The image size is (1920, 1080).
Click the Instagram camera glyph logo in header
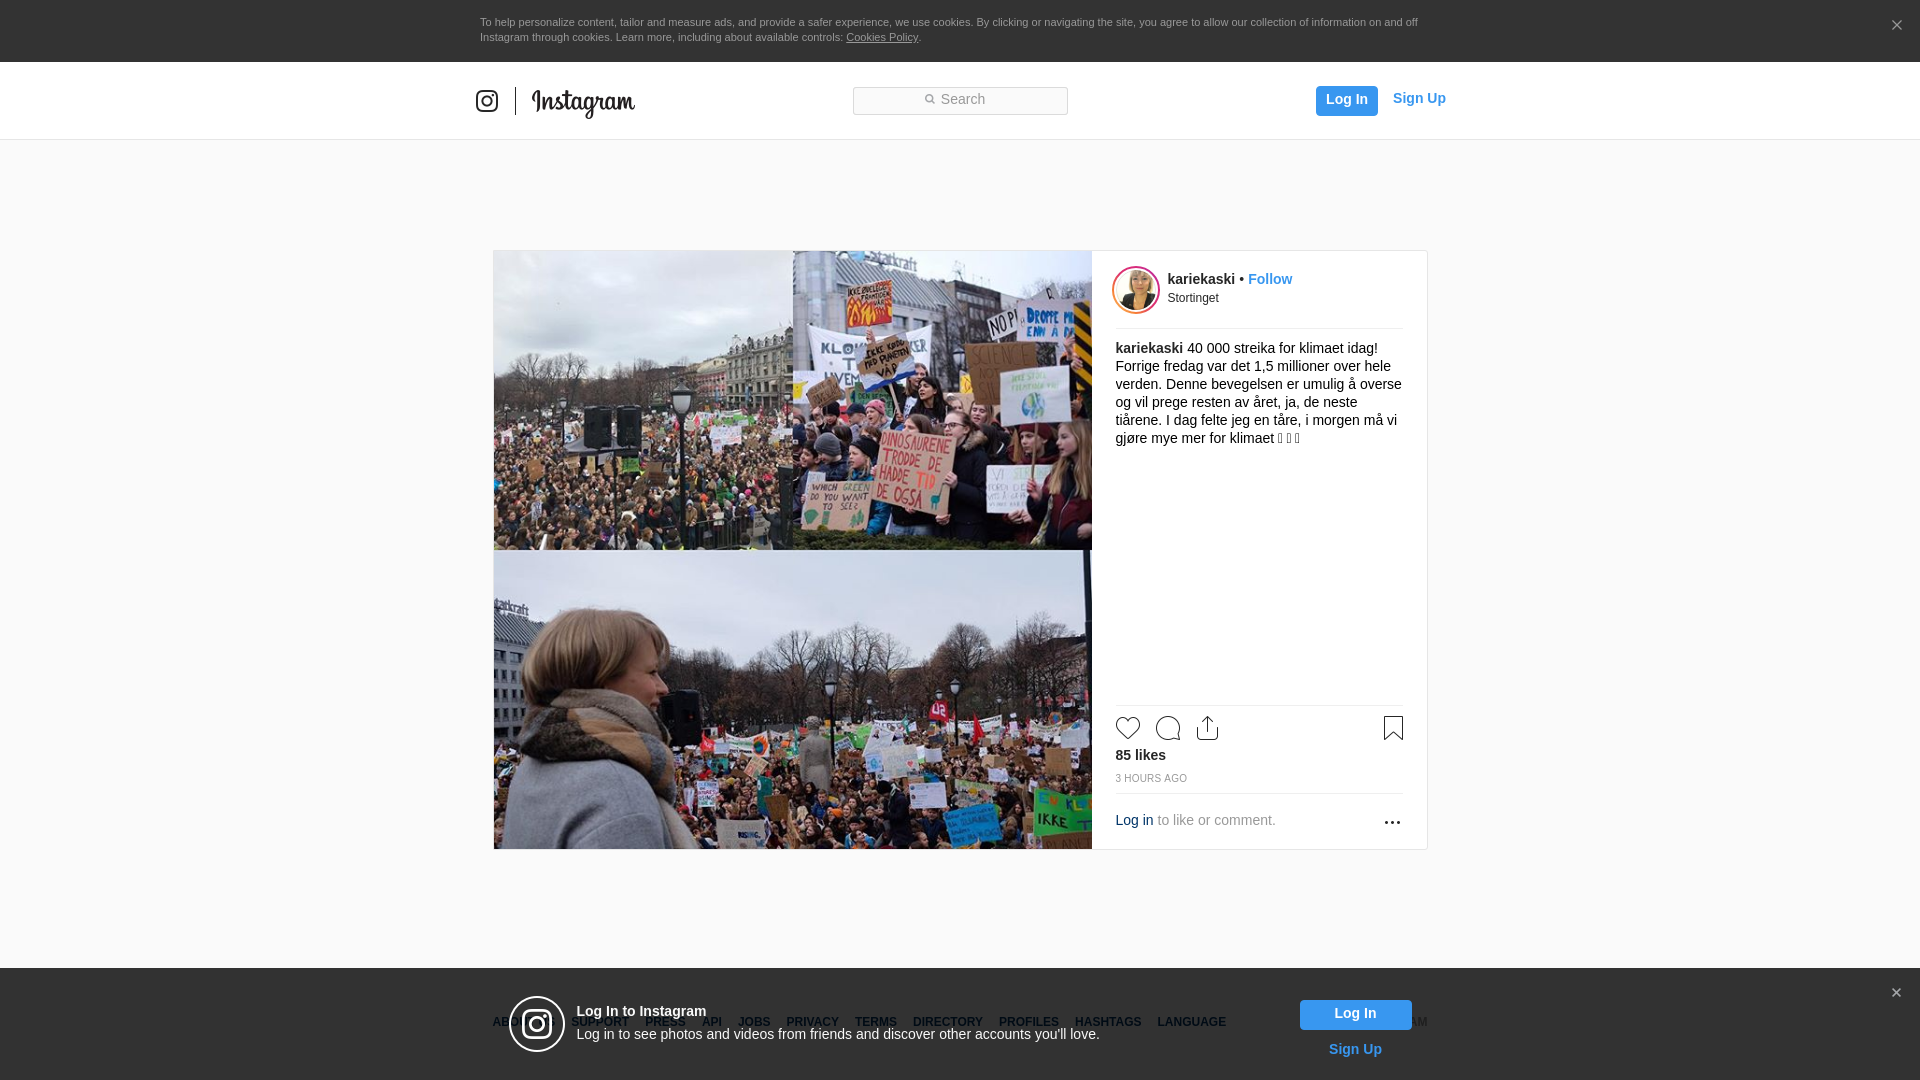click(487, 101)
